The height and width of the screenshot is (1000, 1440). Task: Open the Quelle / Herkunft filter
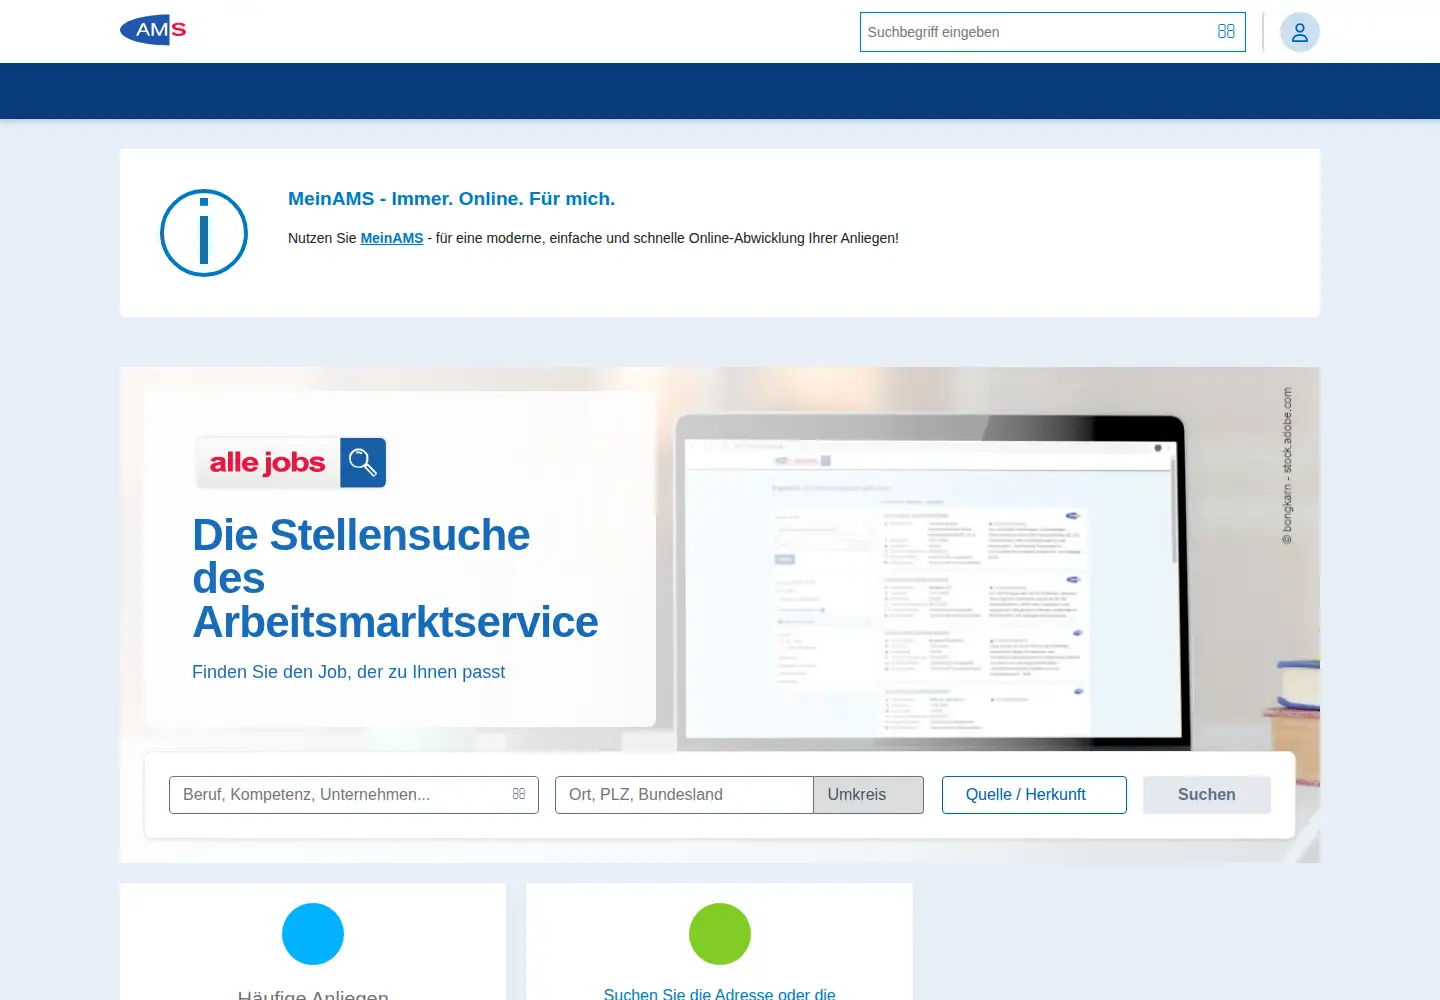coord(1034,795)
